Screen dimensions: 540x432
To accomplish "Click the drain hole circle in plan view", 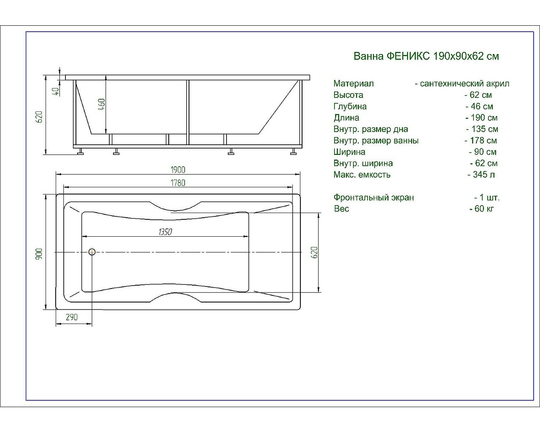I will pos(92,252).
